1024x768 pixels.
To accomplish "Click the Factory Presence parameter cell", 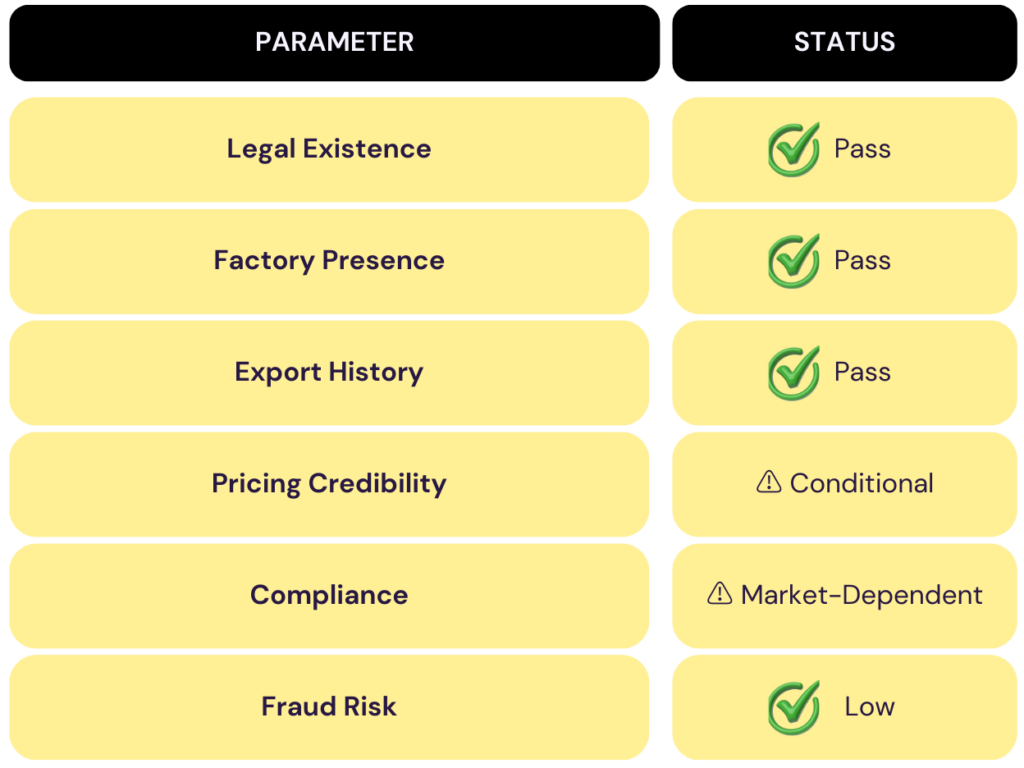I will click(x=329, y=261).
